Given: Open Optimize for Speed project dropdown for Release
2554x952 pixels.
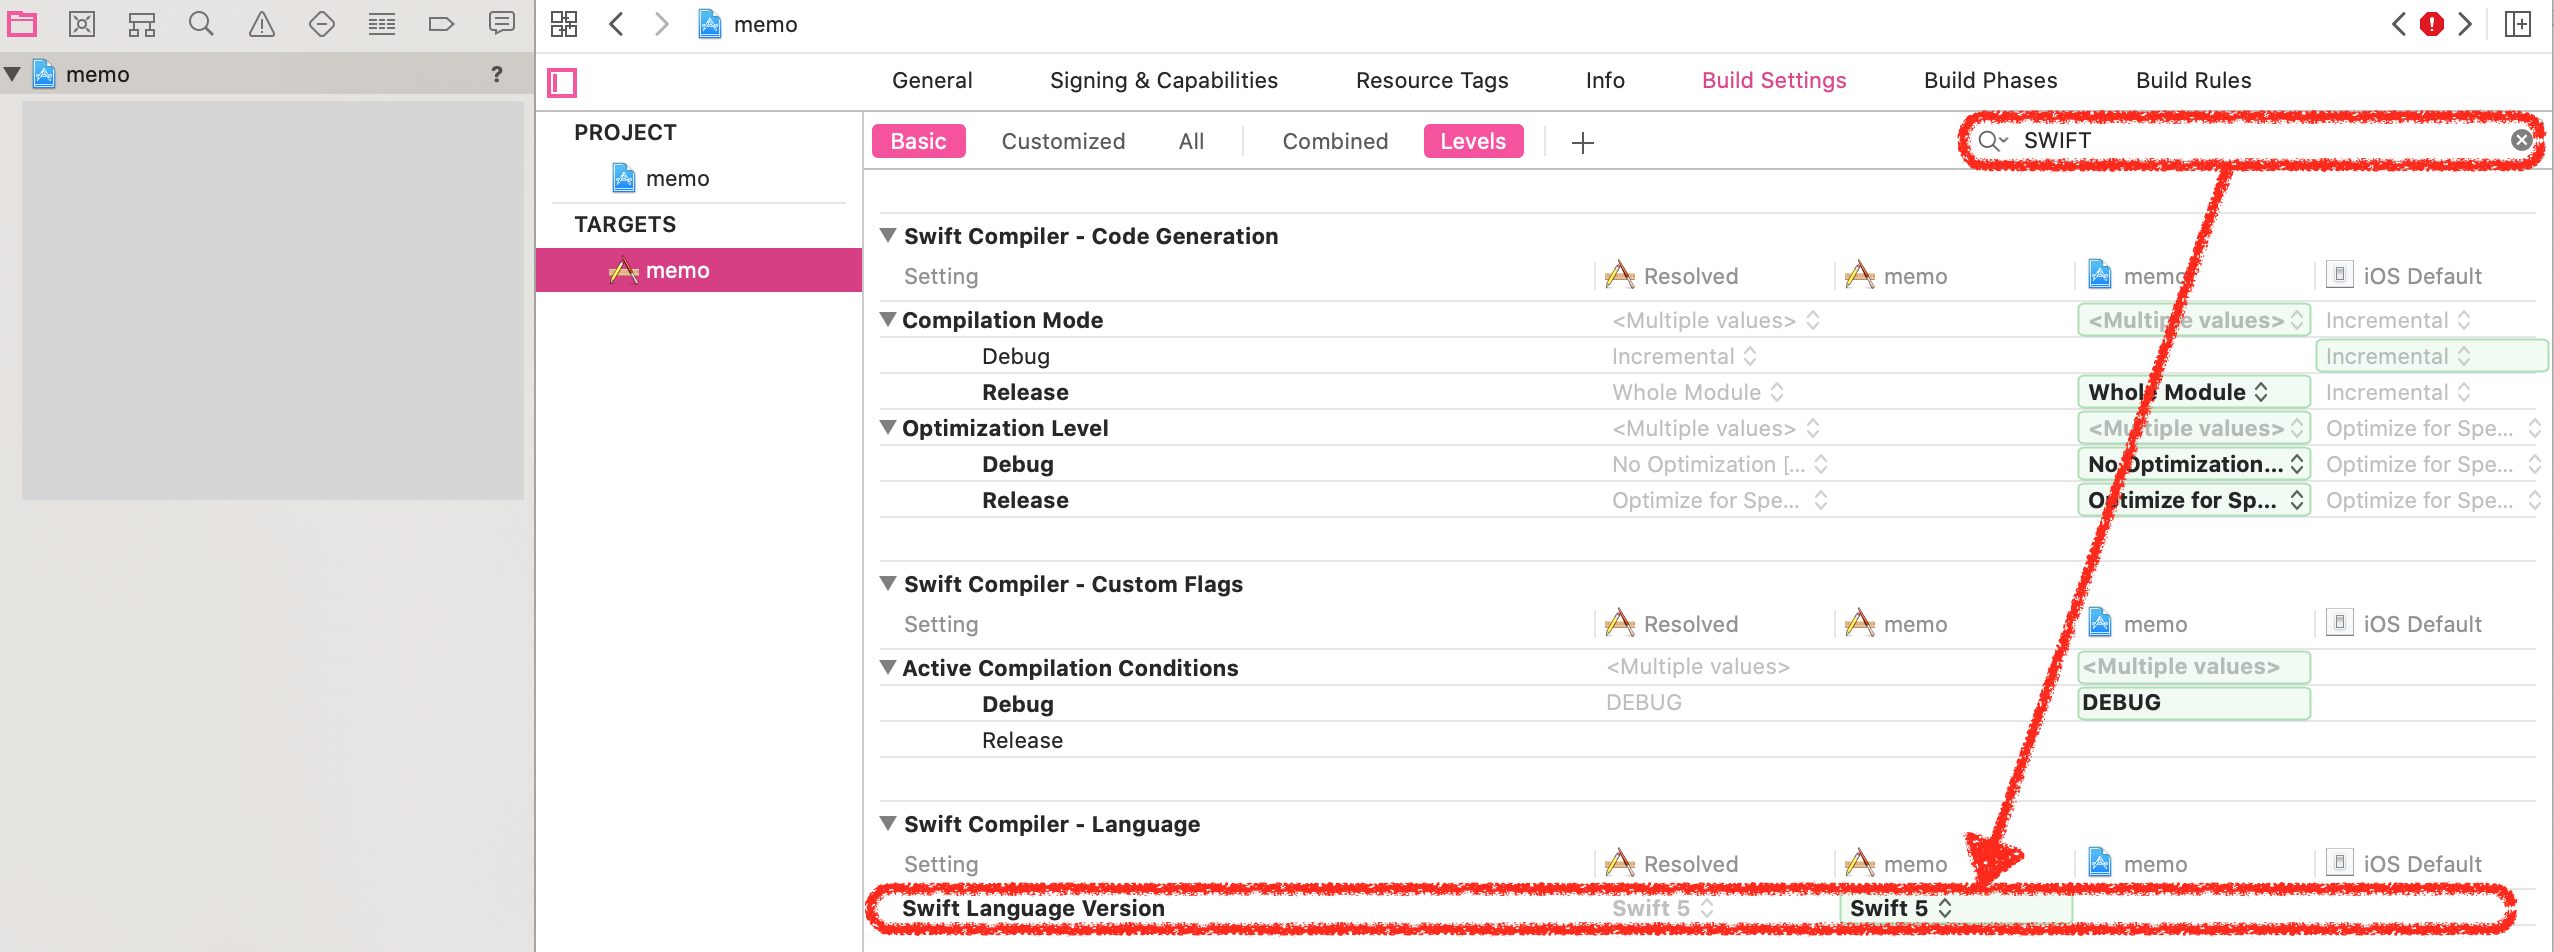Looking at the screenshot, I should tap(2193, 500).
